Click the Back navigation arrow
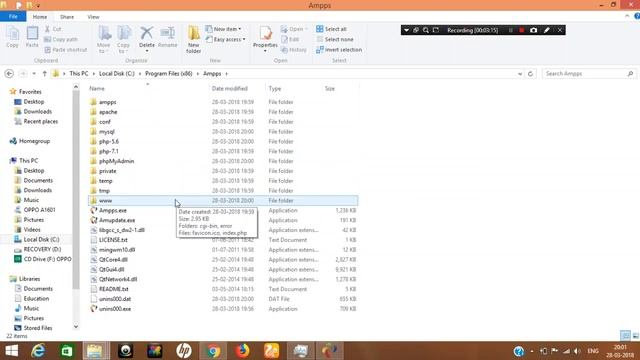640x360 pixels. pyautogui.click(x=9, y=73)
